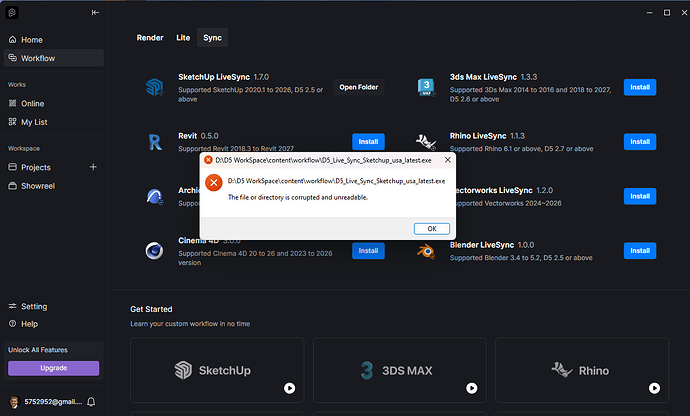This screenshot has height=416, width=690.
Task: Open Help from the sidebar
Action: coord(54,324)
